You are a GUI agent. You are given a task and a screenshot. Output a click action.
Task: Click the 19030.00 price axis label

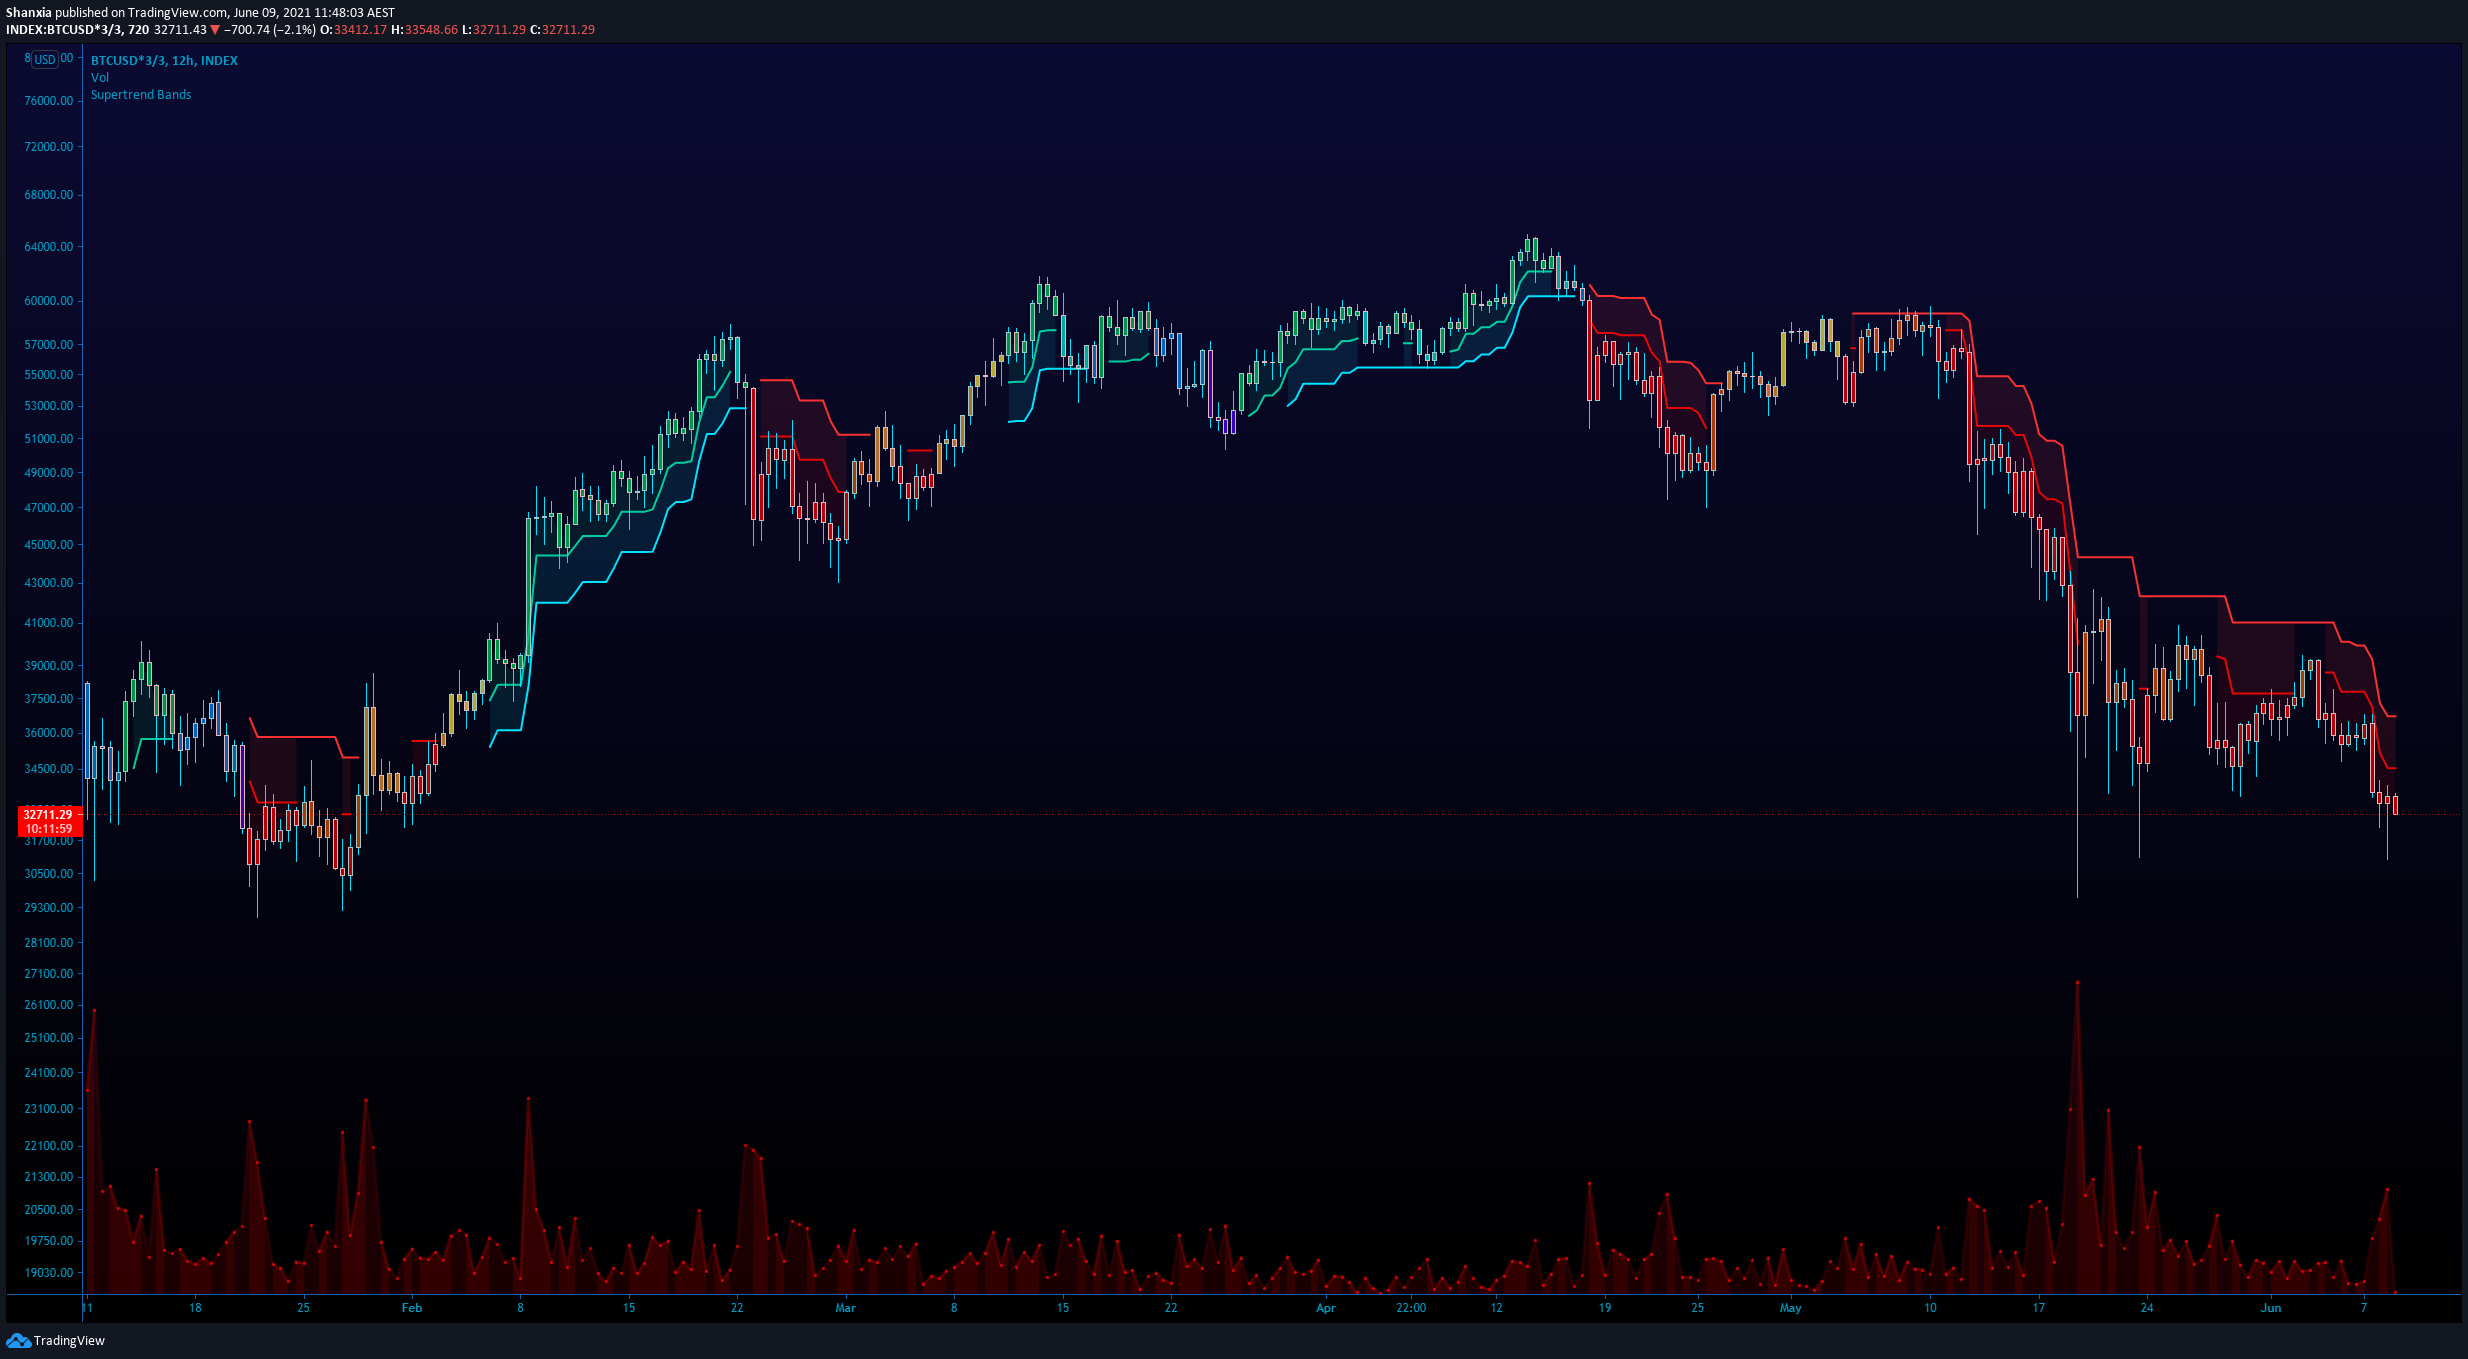[x=49, y=1273]
